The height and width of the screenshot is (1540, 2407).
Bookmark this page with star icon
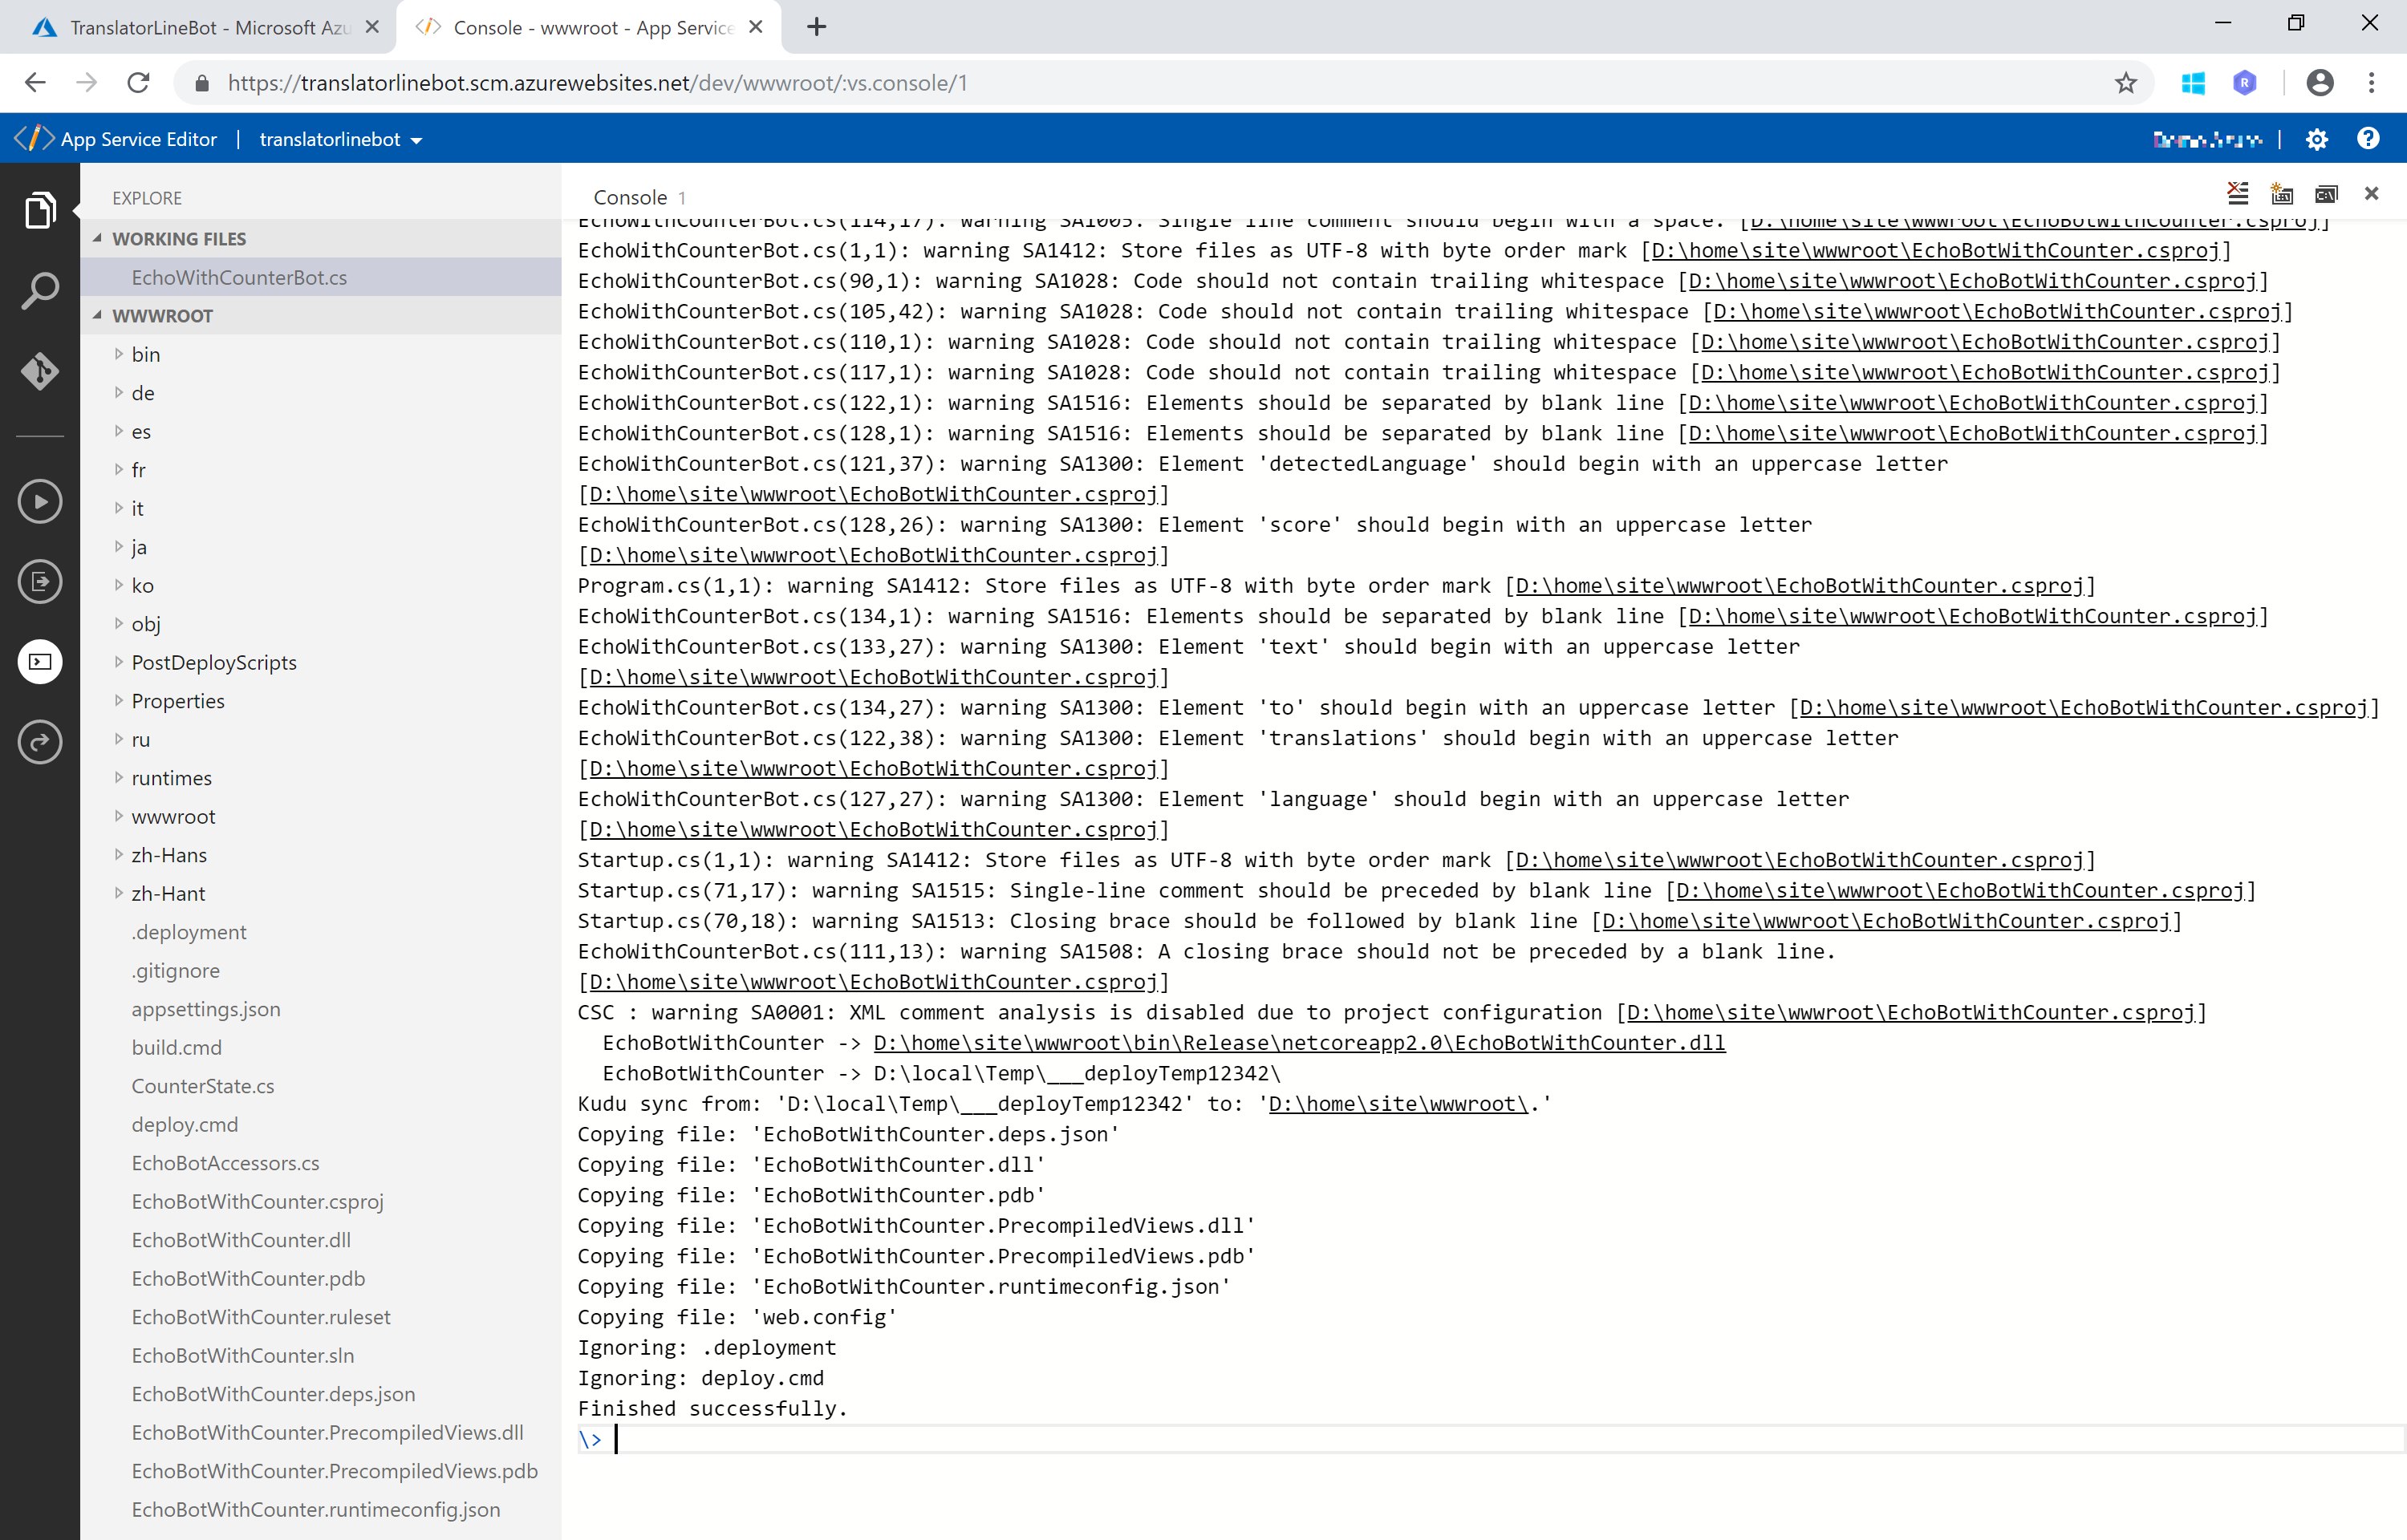pyautogui.click(x=2125, y=83)
